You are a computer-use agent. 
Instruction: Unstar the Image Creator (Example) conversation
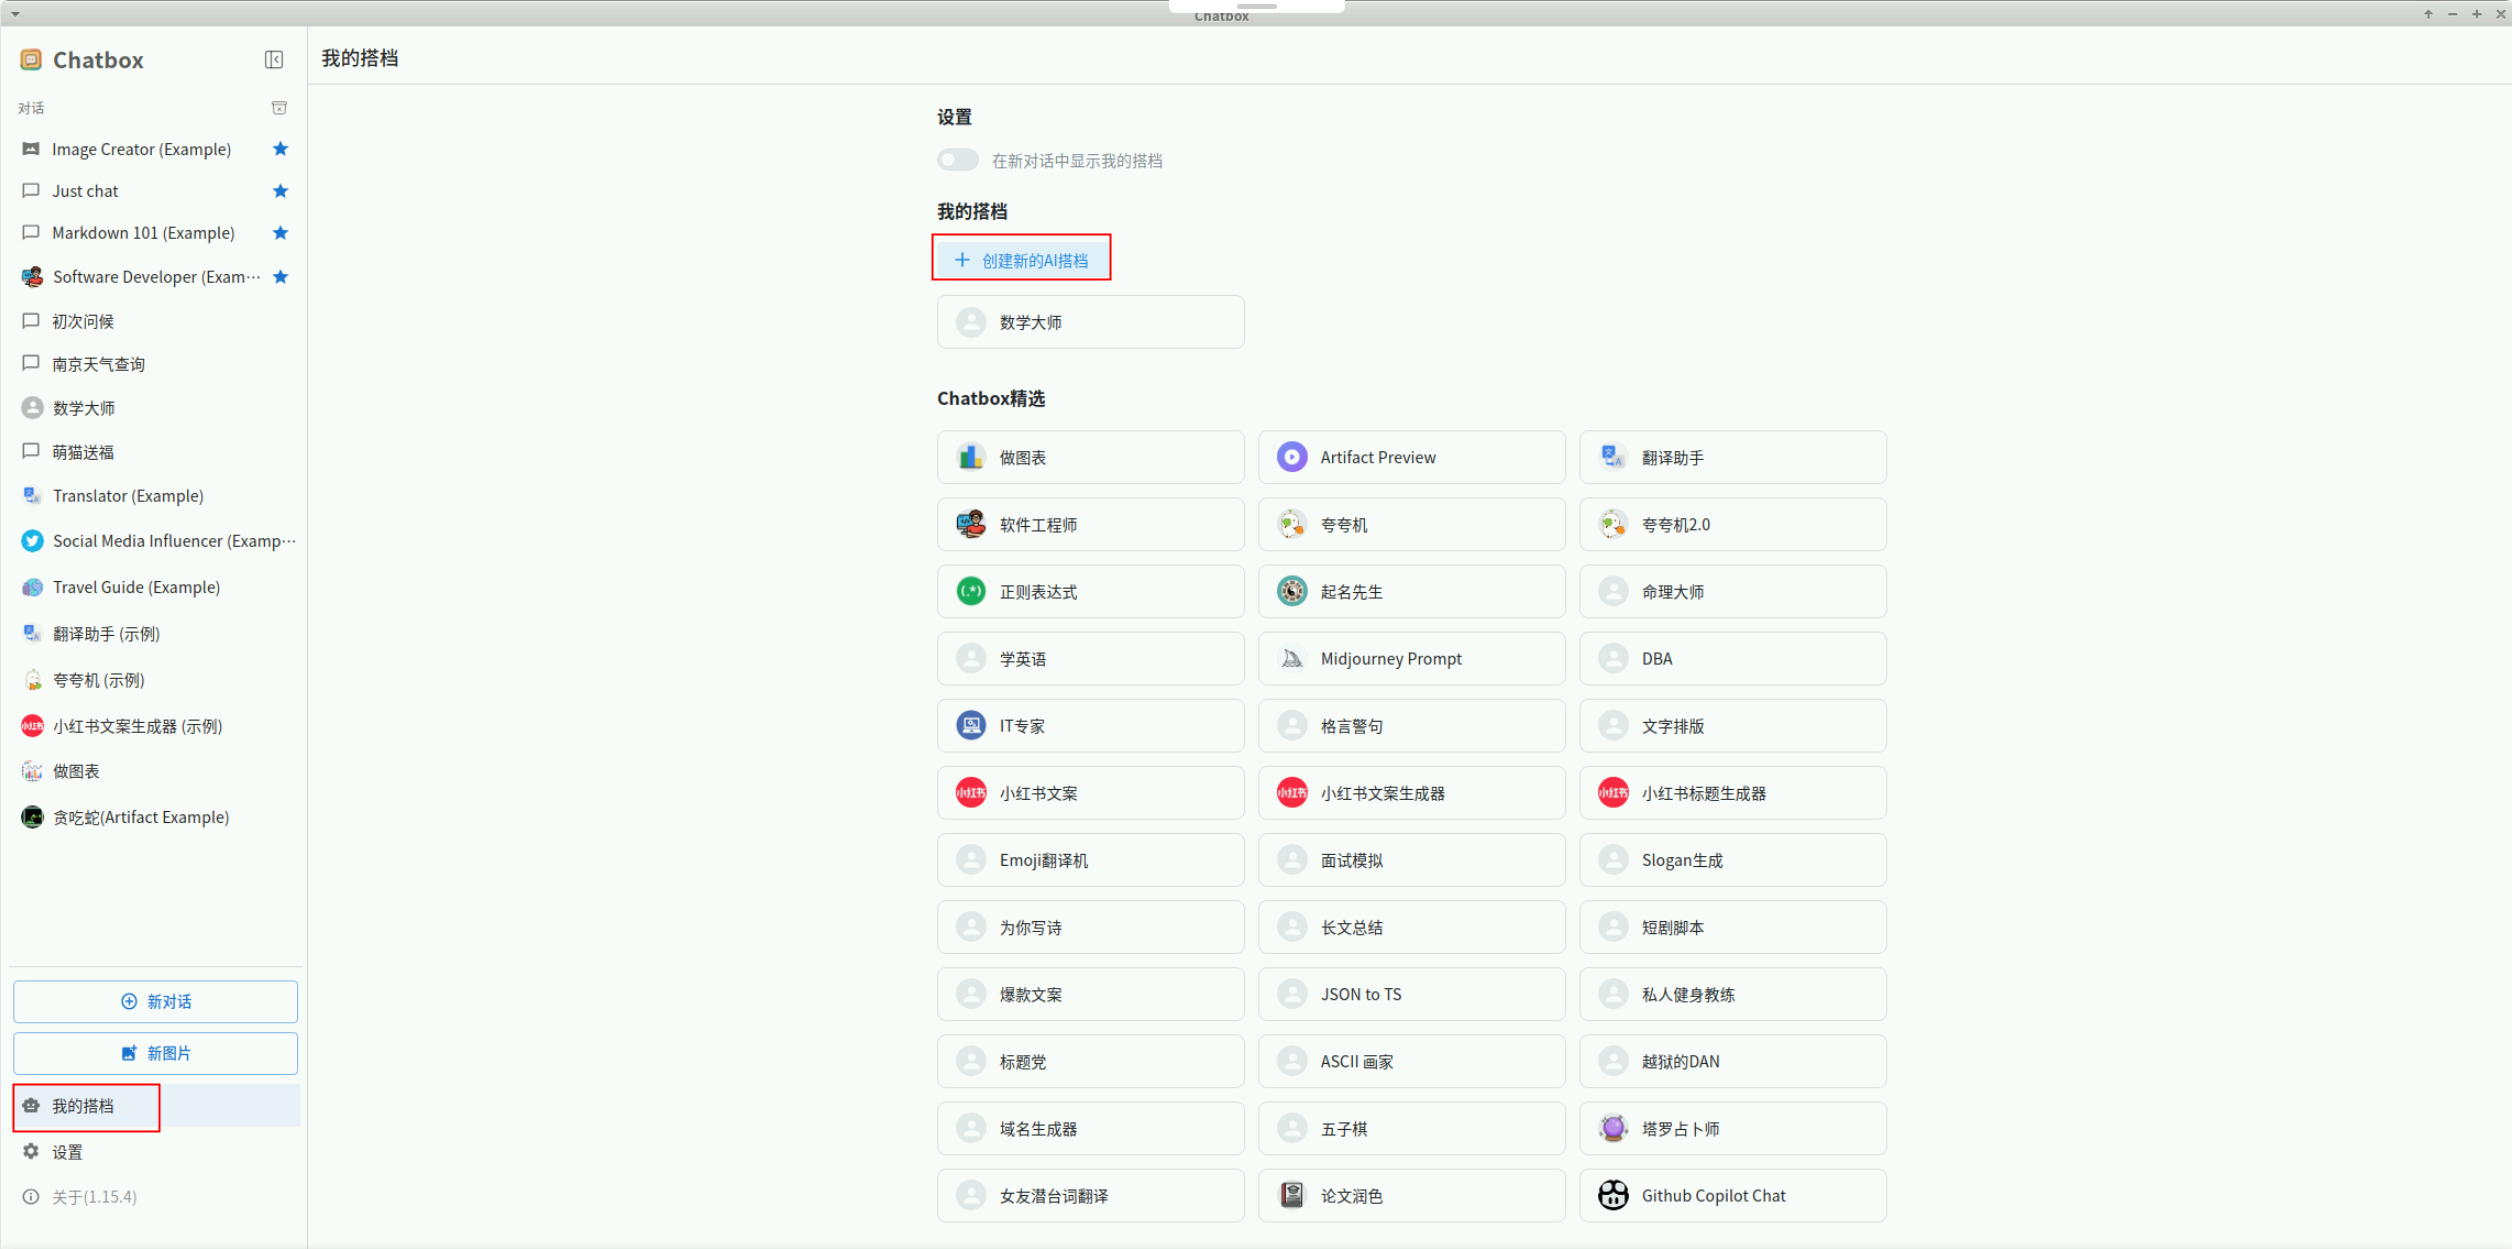click(280, 149)
